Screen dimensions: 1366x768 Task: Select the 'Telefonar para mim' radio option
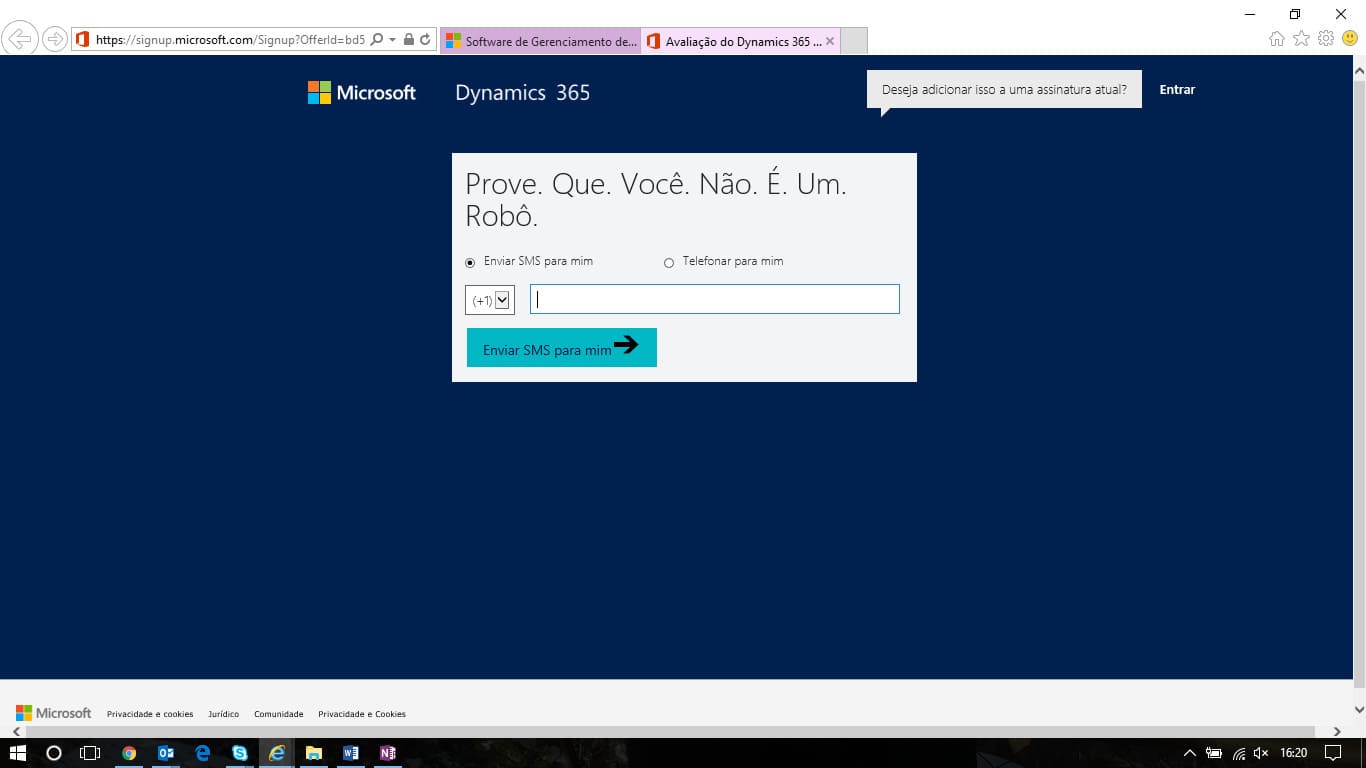point(669,263)
